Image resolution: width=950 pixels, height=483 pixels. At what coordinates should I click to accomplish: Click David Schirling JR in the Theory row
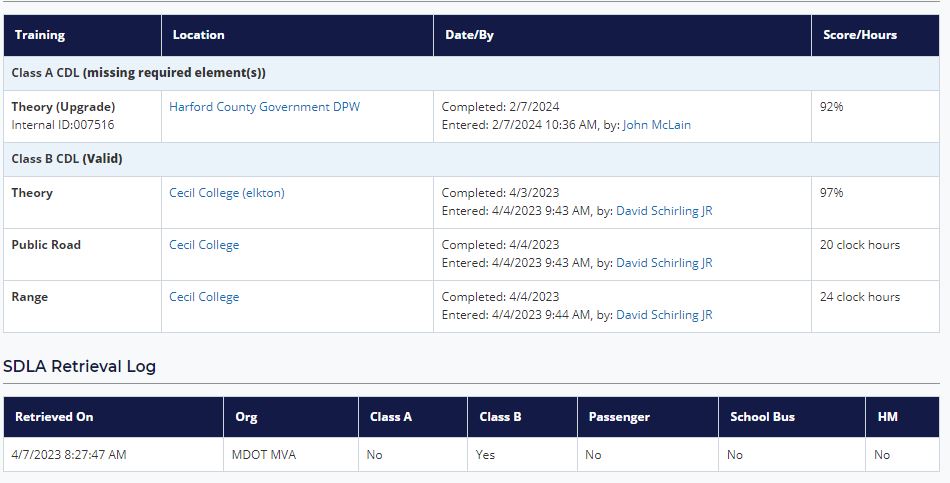click(x=664, y=211)
